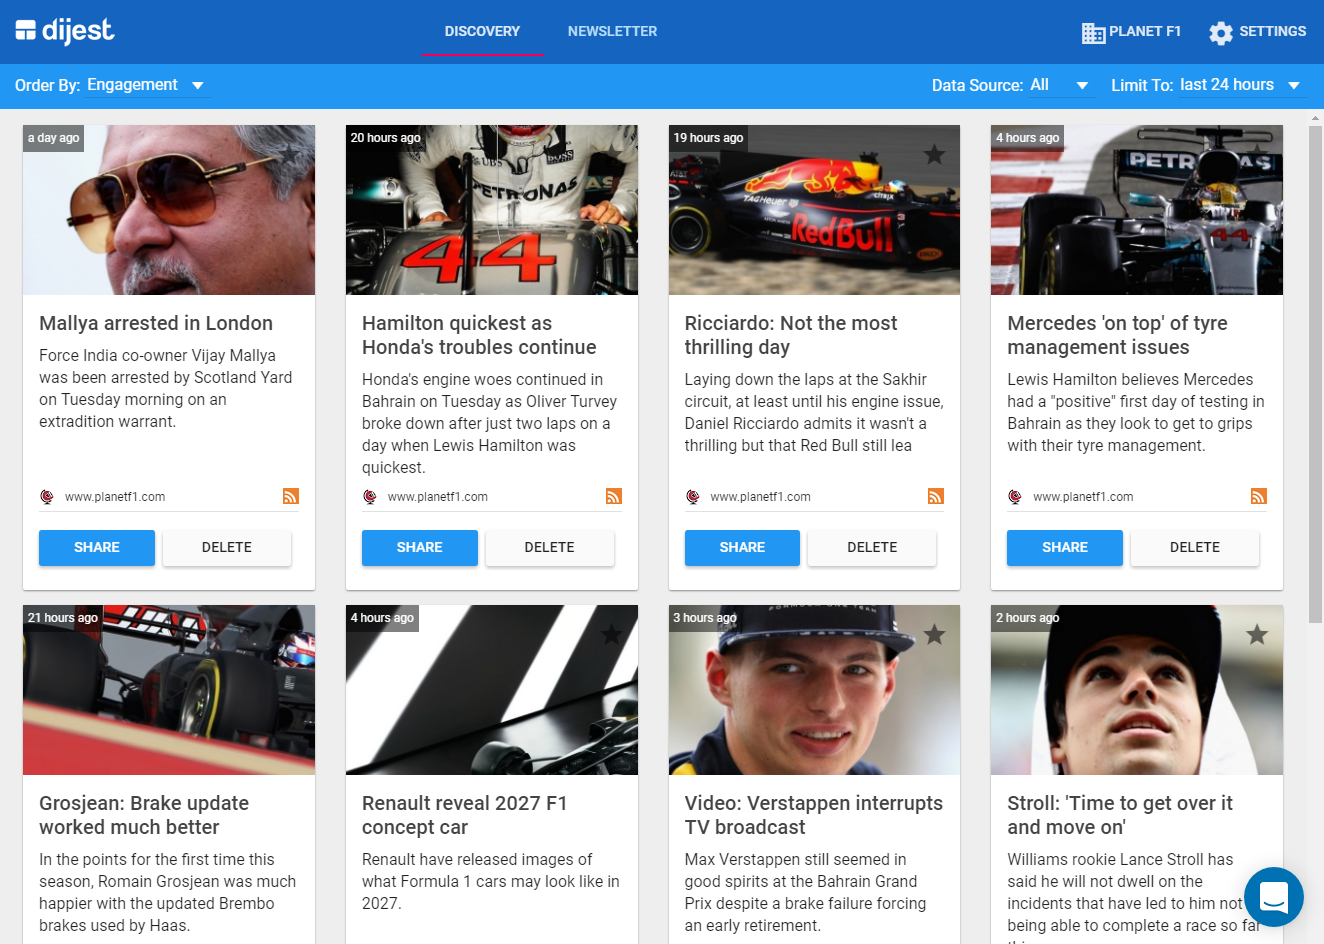
Task: Open the Planet F1 organization icon
Action: point(1093,33)
